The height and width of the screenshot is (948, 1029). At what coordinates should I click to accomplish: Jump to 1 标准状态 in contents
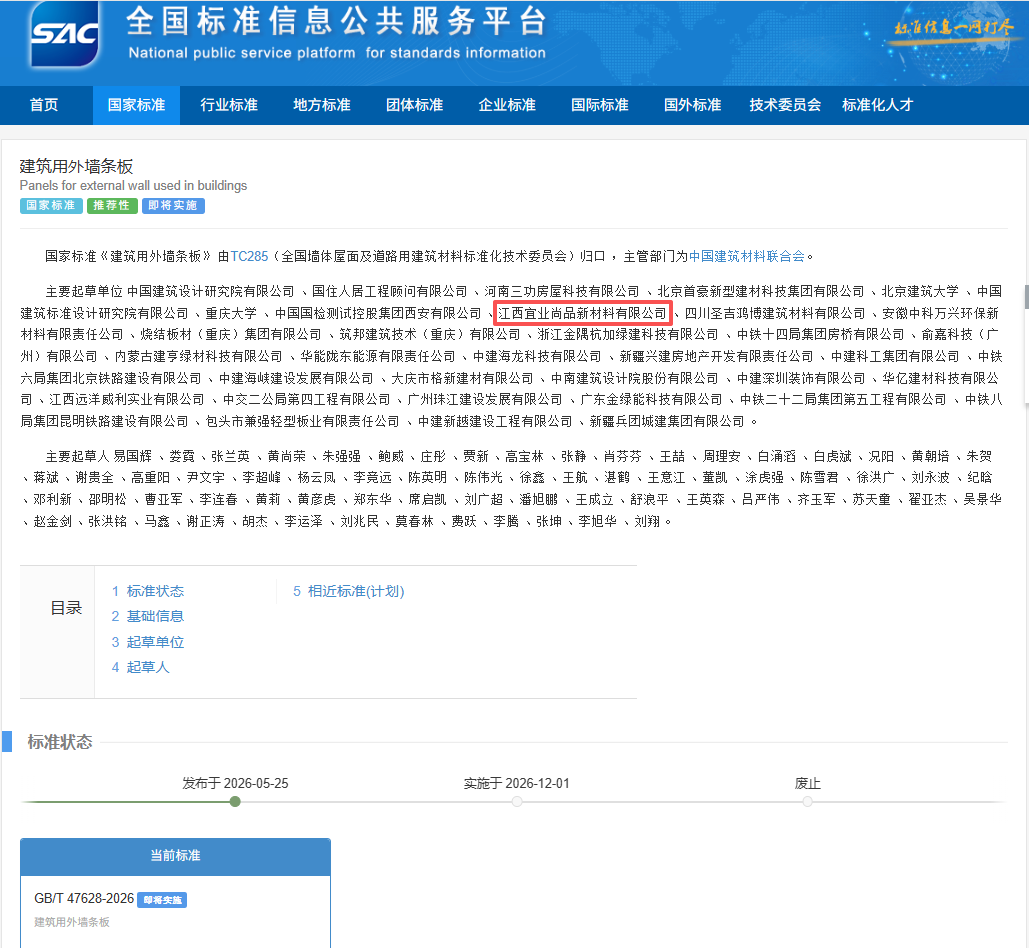148,591
